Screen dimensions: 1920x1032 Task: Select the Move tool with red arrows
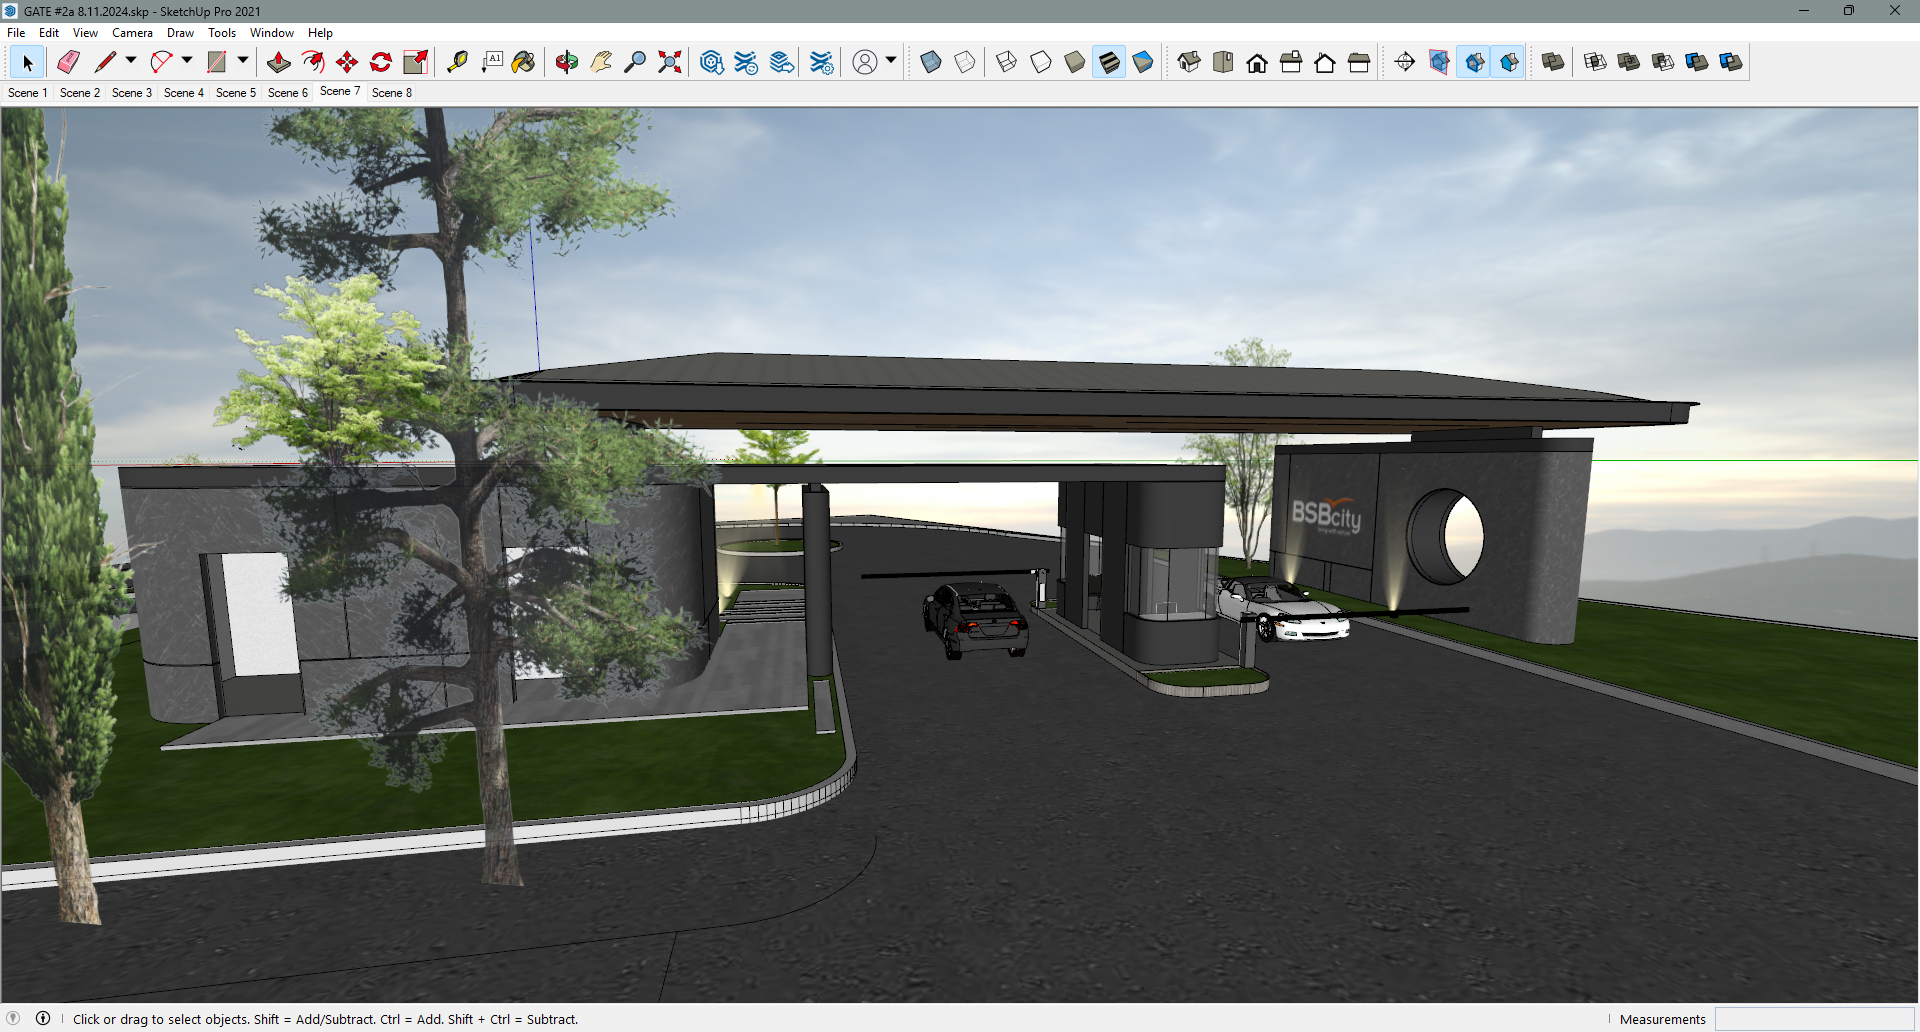[347, 62]
